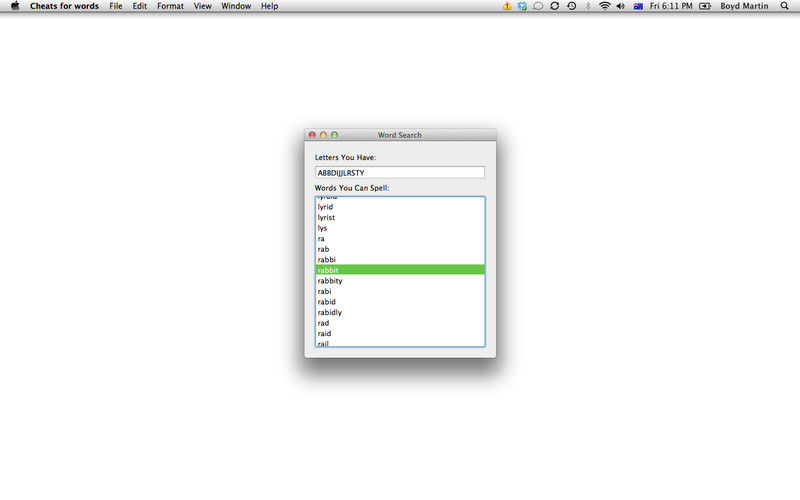Select the word rad in the list
Screen dimensions: 800x500
399,323
